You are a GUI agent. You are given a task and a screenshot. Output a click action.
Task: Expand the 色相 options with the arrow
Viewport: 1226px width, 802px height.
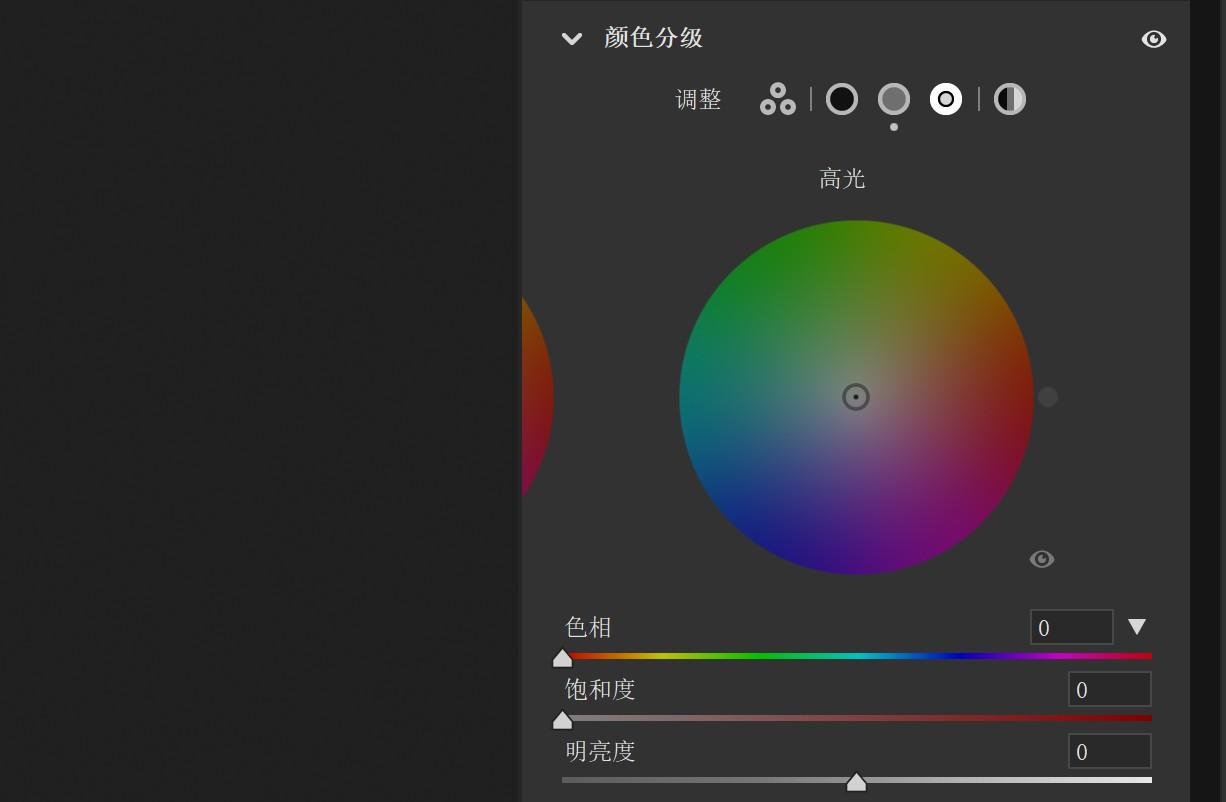pyautogui.click(x=1136, y=627)
